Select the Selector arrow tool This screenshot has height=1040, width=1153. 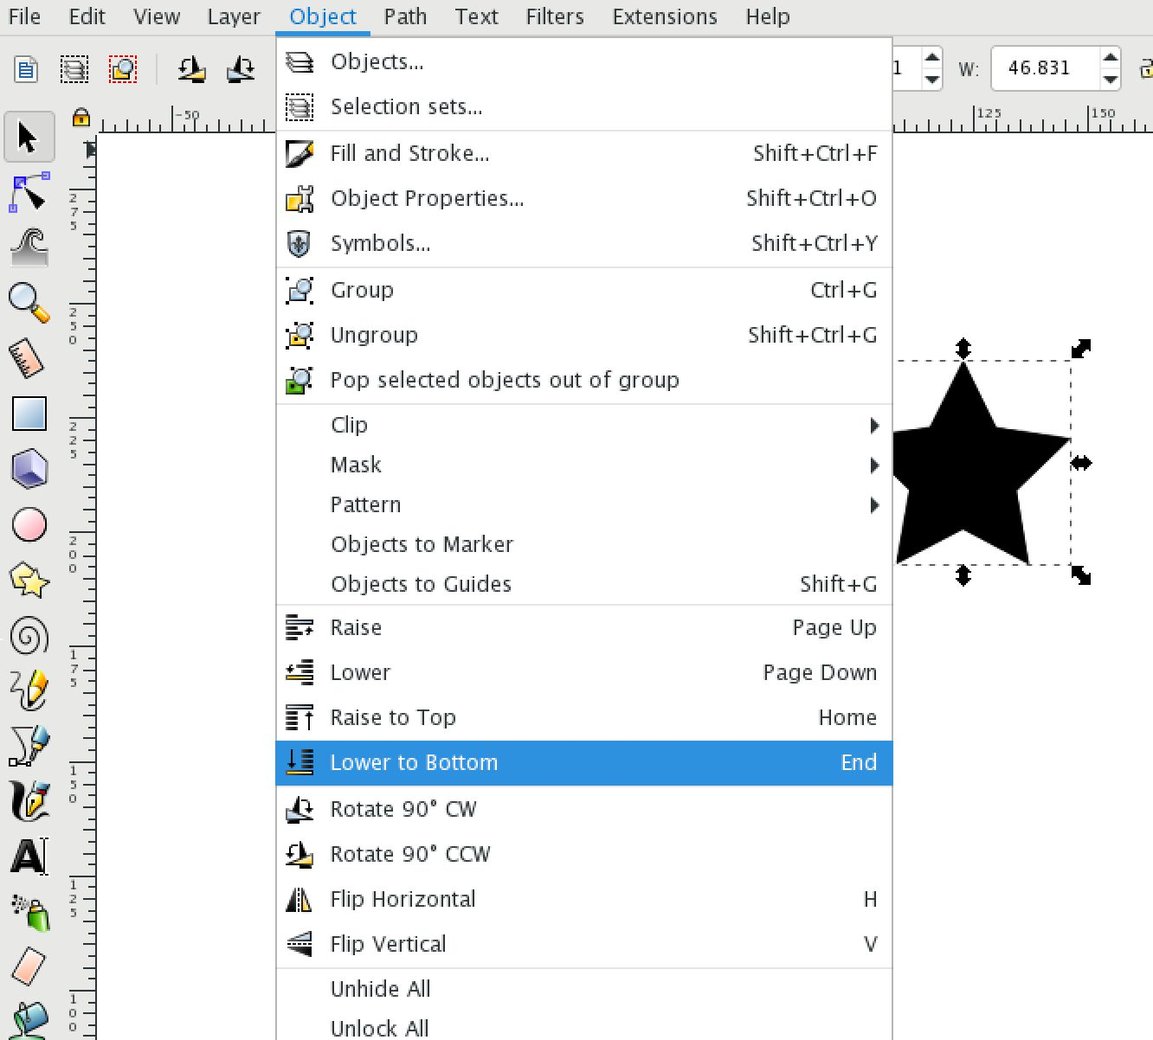[28, 137]
